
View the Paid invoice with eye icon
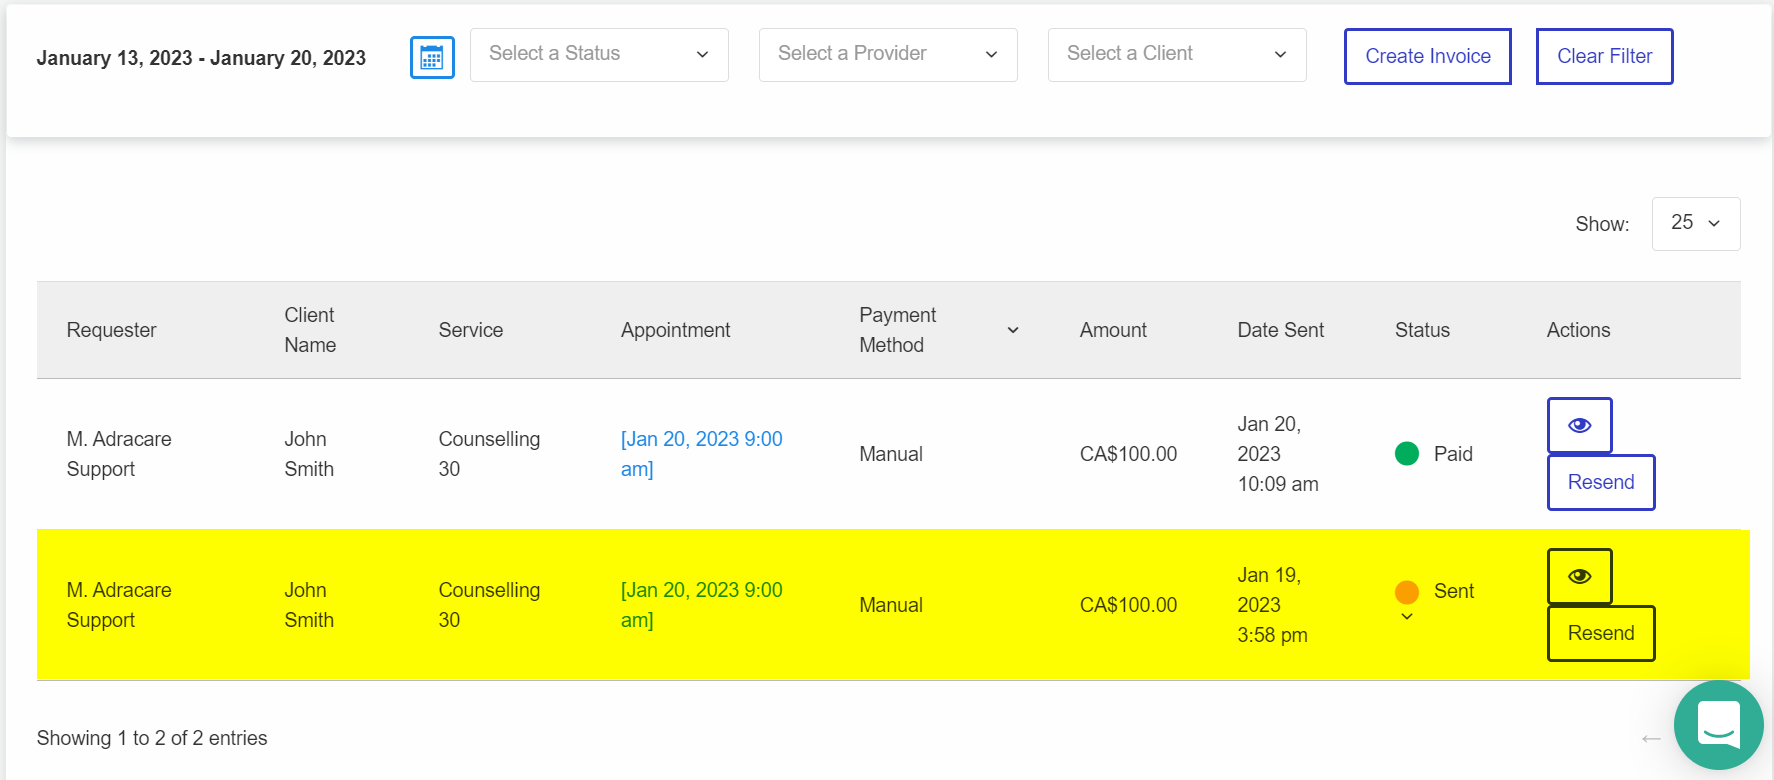pos(1580,425)
